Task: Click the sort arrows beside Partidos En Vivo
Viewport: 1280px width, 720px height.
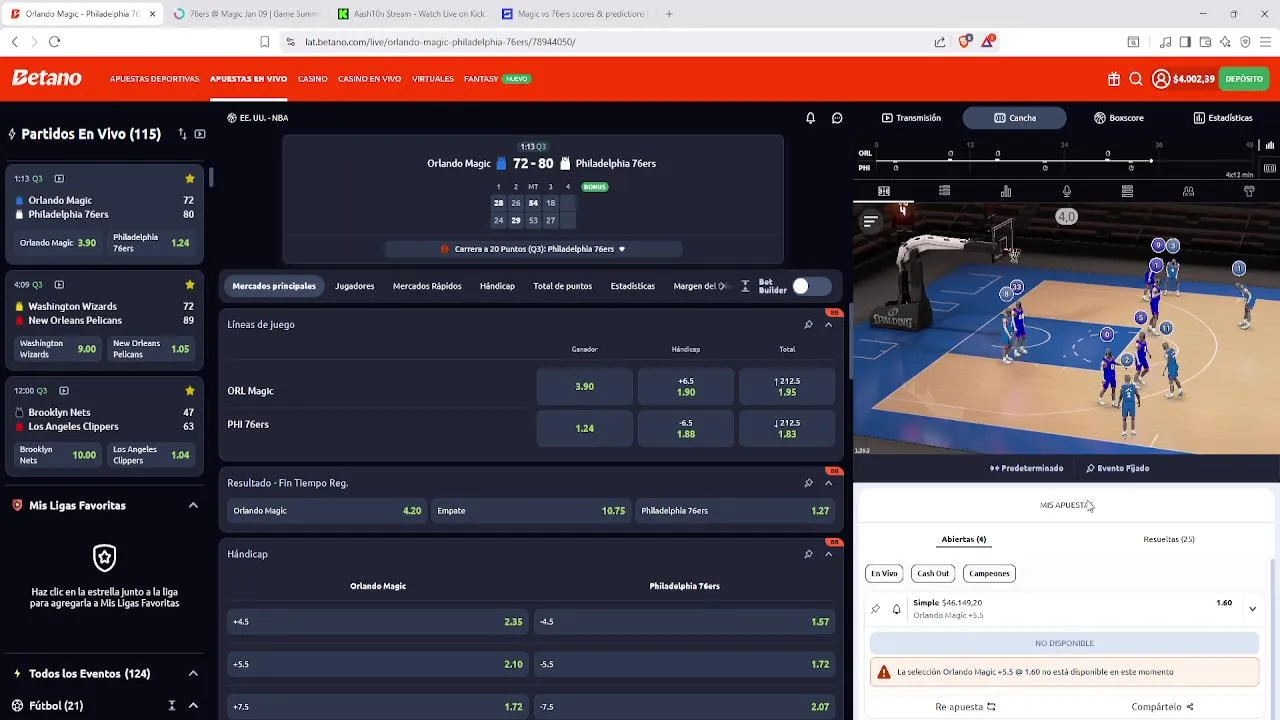Action: 182,134
